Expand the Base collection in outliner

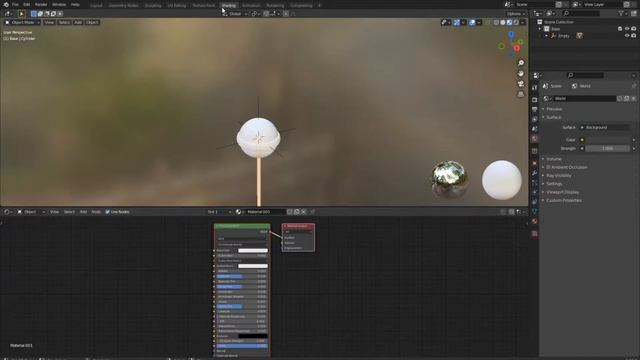pyautogui.click(x=540, y=29)
